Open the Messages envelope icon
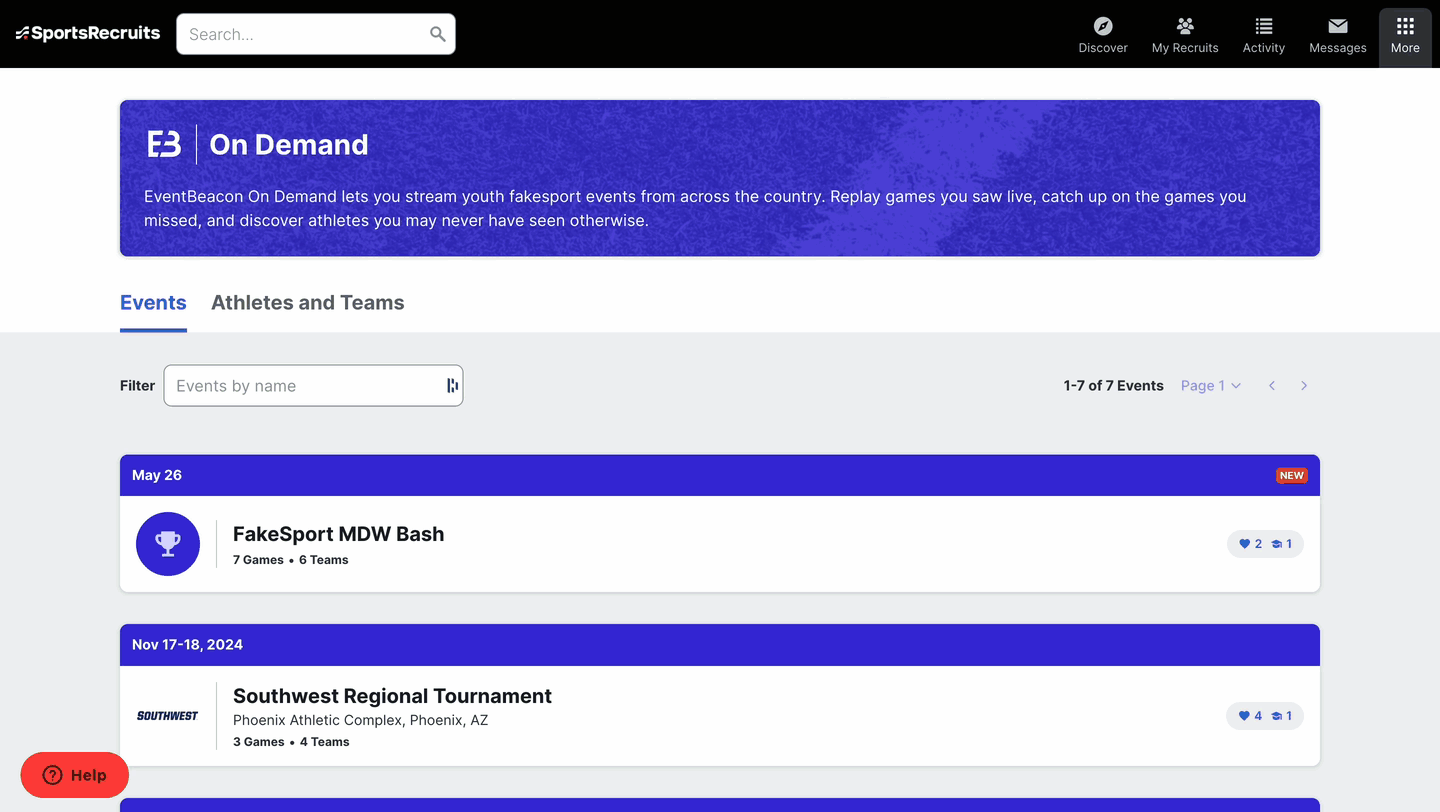 coord(1338,26)
